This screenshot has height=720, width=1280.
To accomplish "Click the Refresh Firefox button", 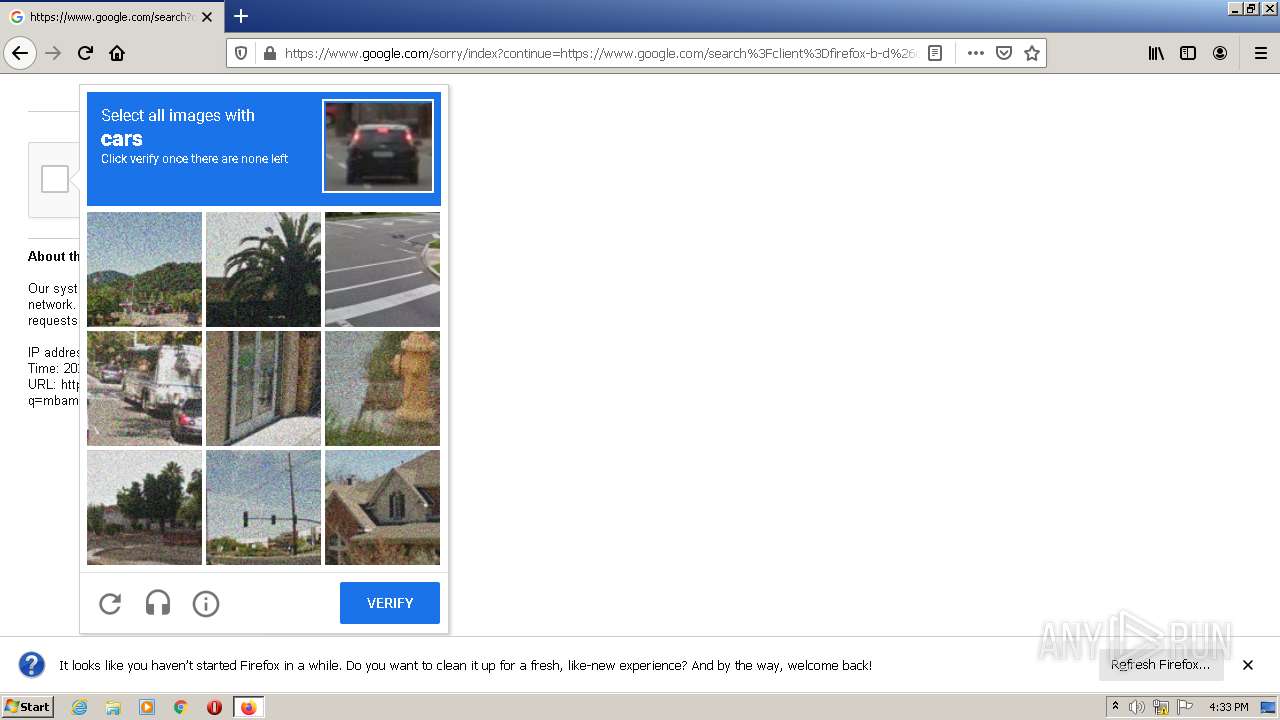I will coord(1160,665).
